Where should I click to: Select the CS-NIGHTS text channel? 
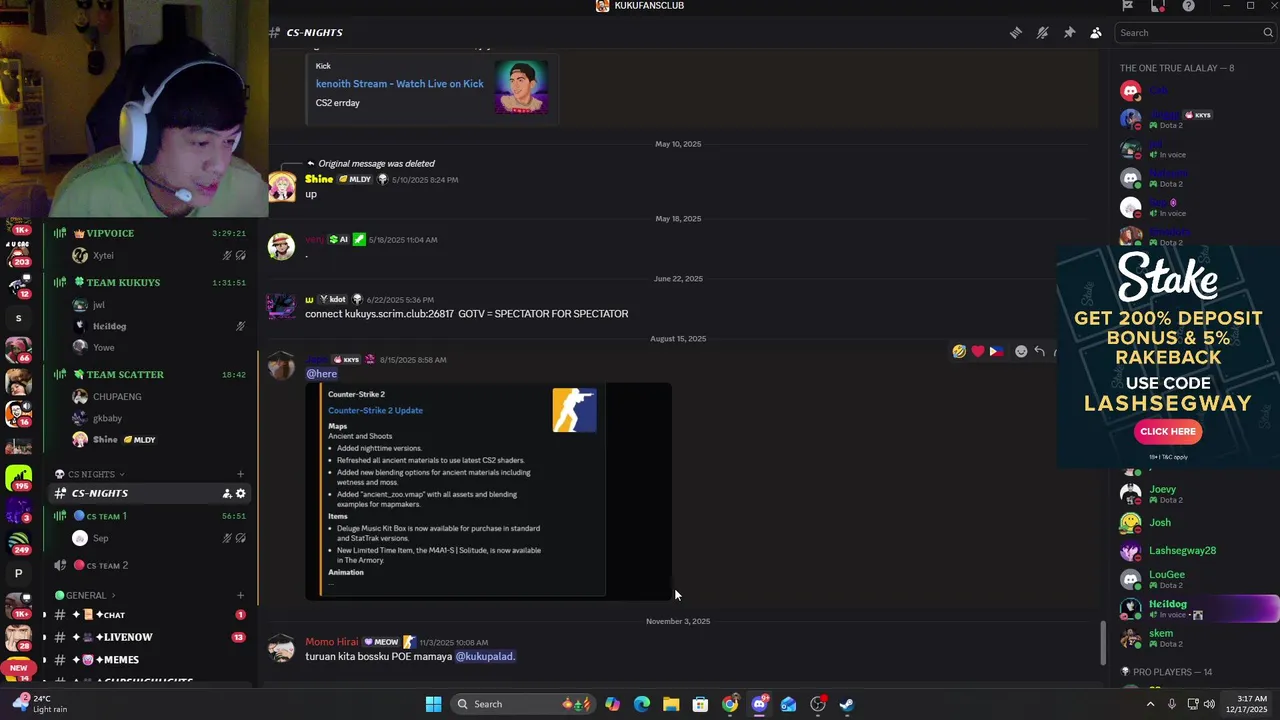coord(150,493)
